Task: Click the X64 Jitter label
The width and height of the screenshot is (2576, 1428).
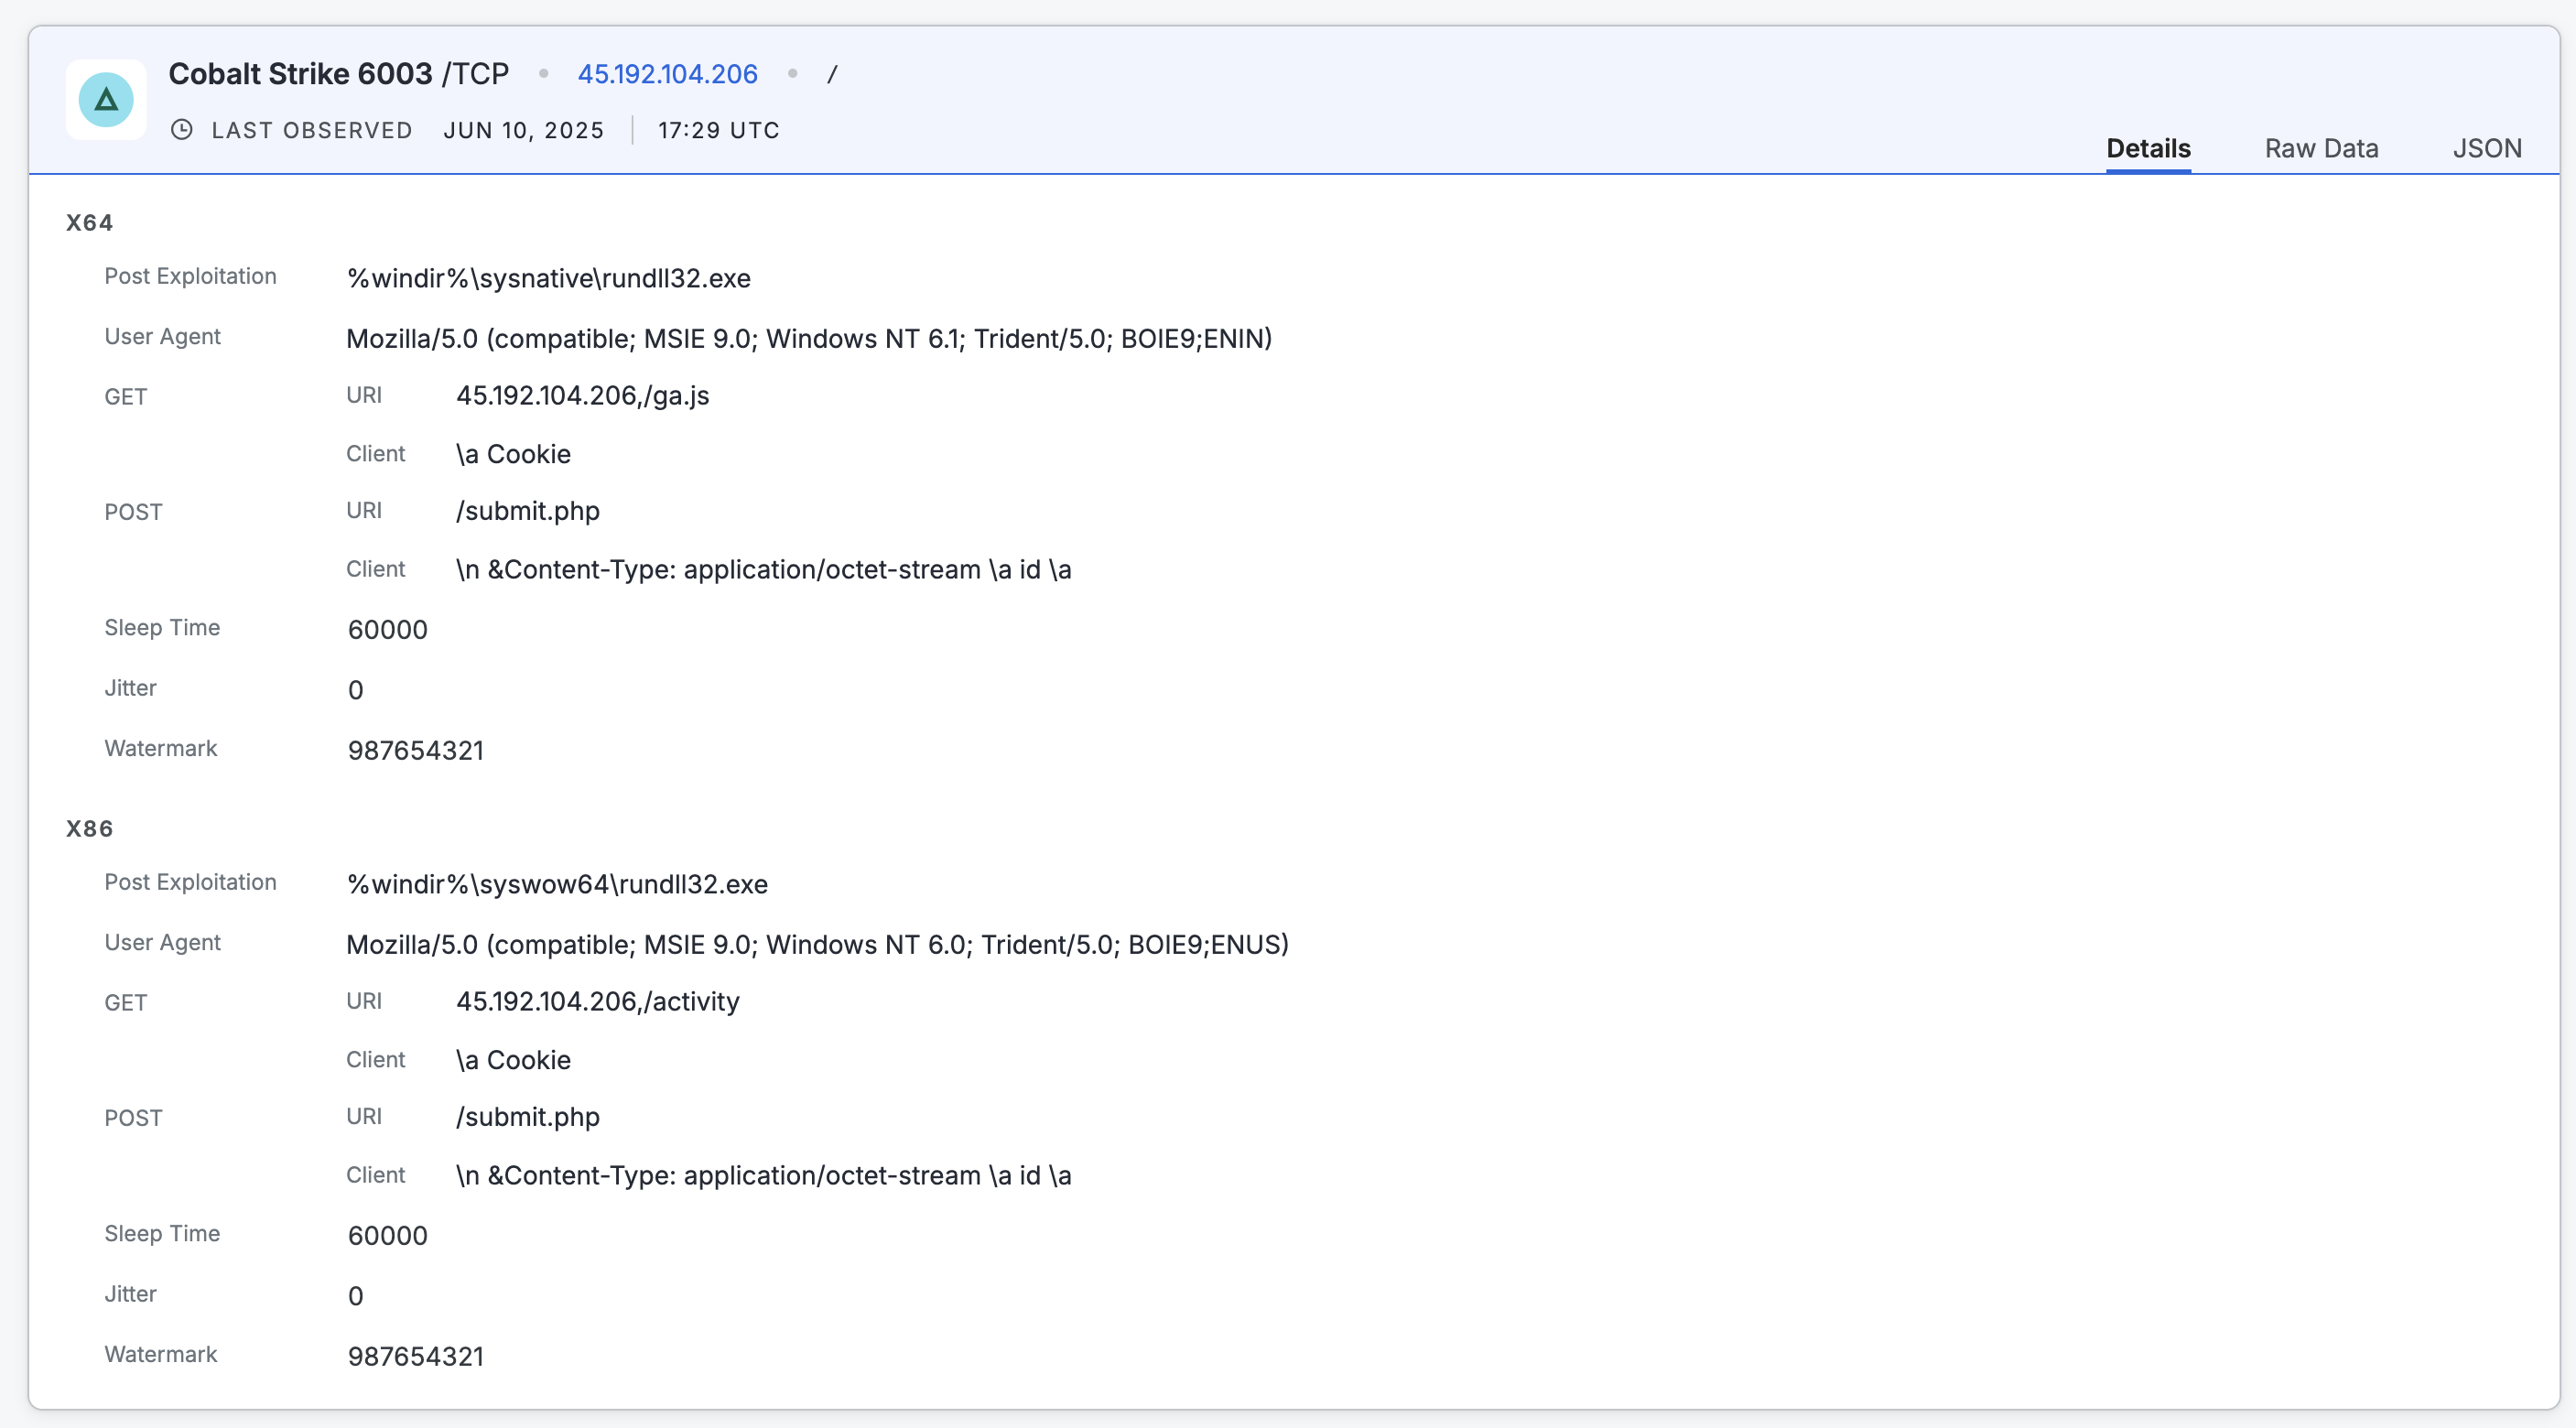Action: [x=131, y=688]
